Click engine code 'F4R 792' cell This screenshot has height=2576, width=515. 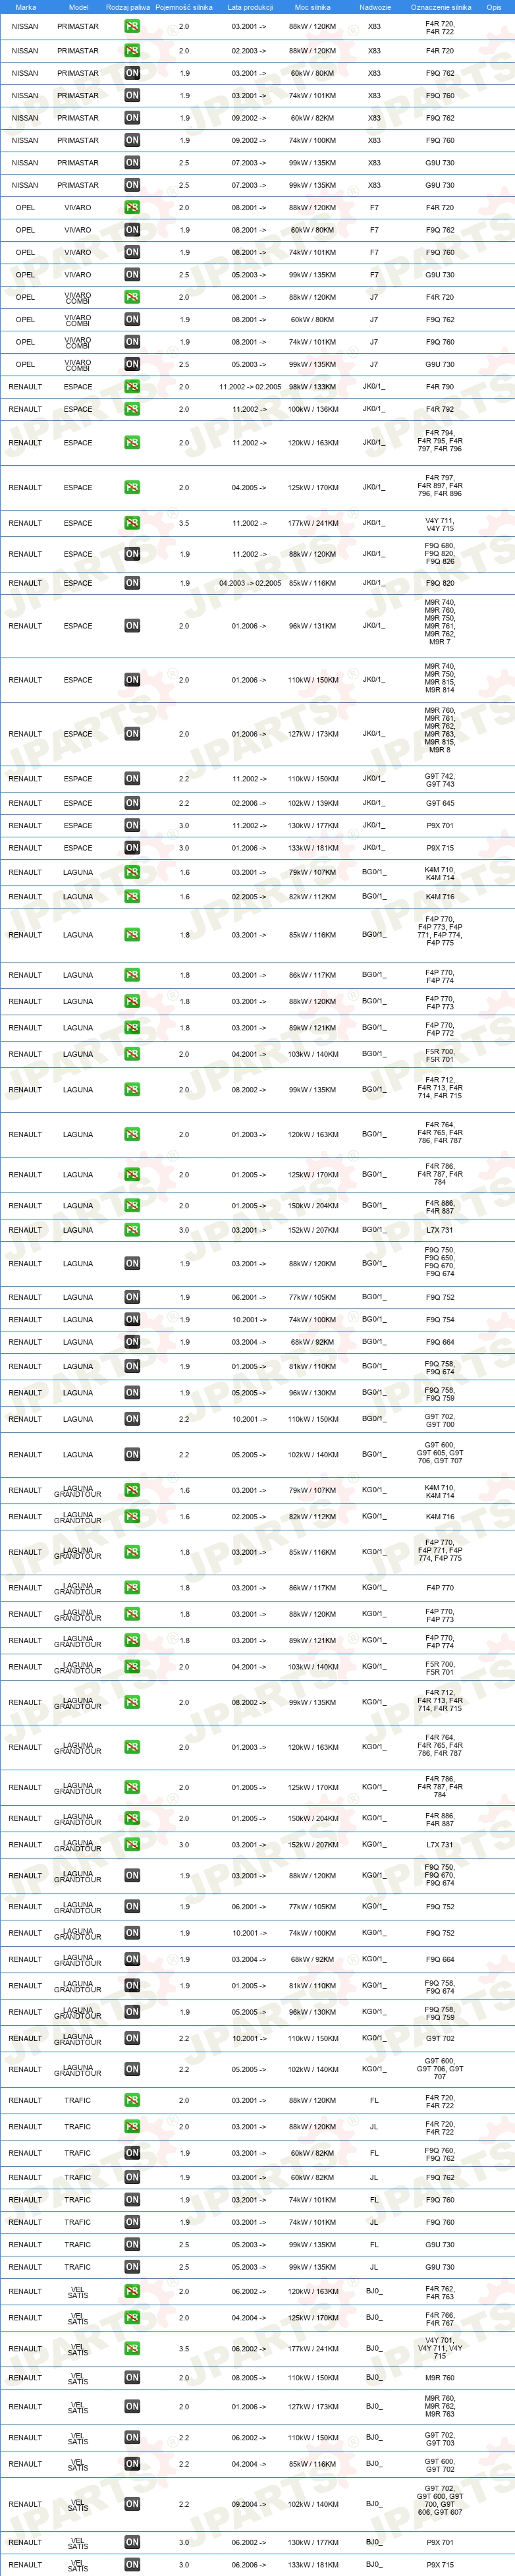pos(440,409)
